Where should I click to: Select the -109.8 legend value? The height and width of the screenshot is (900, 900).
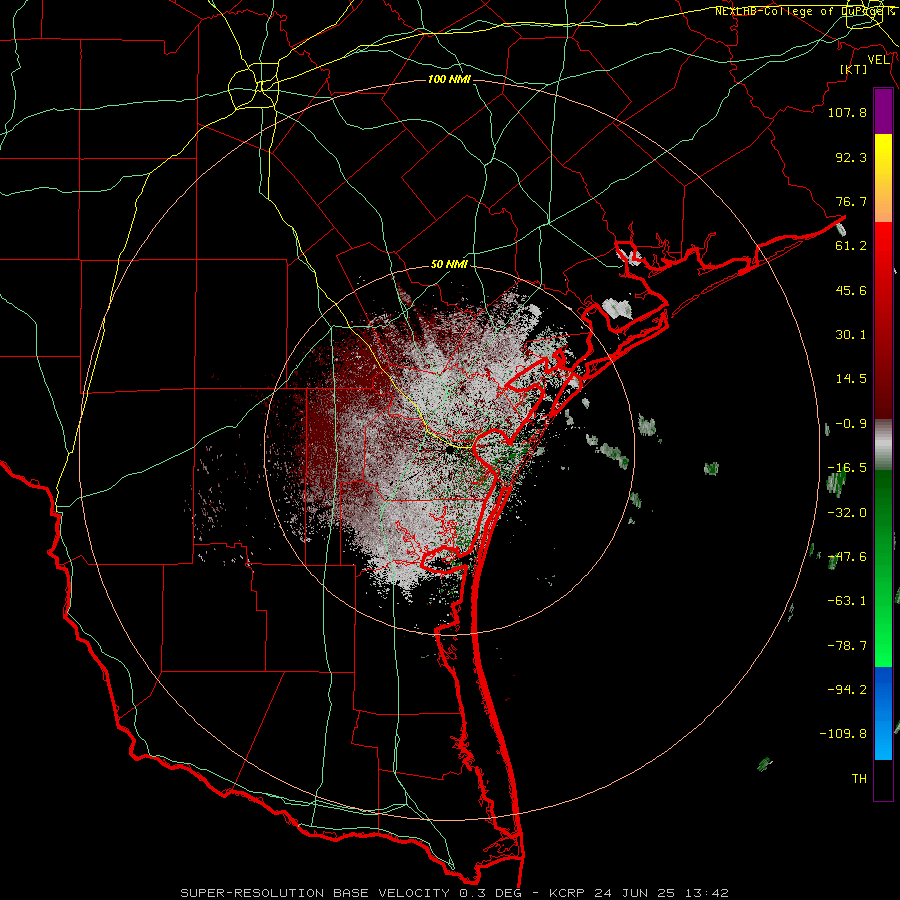click(843, 734)
